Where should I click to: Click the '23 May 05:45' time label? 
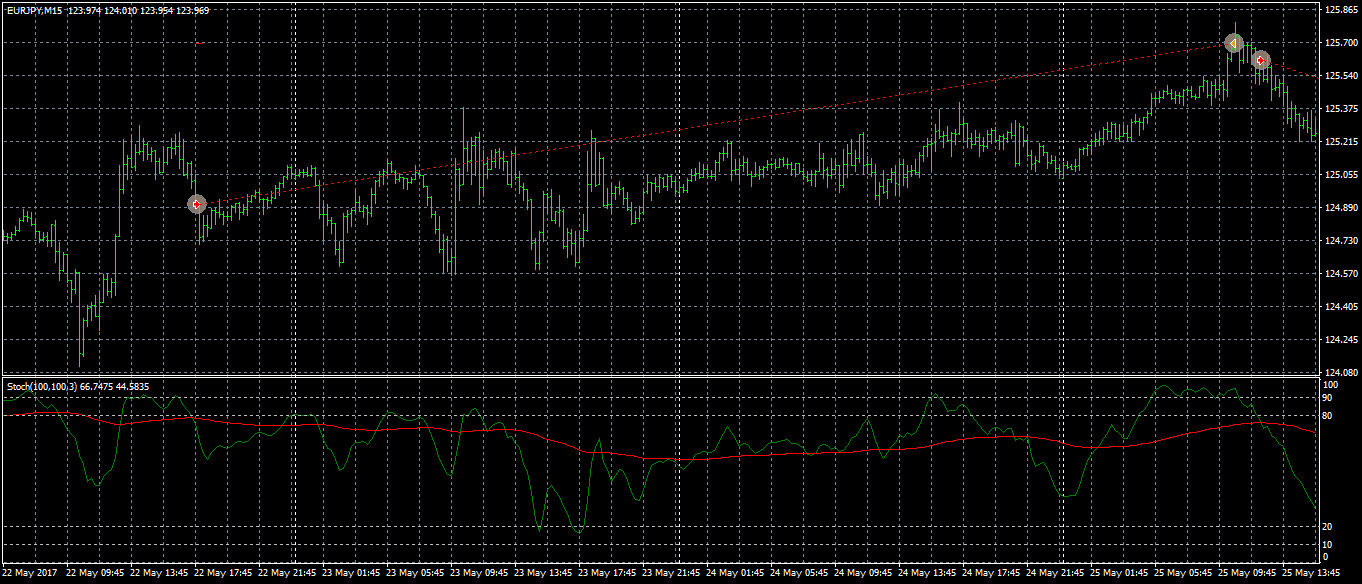[x=416, y=574]
